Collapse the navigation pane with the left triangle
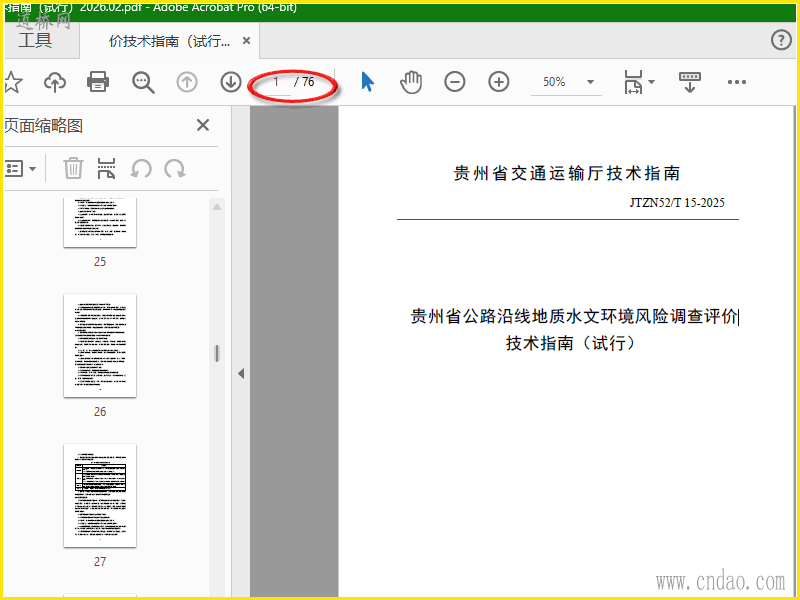 pyautogui.click(x=241, y=373)
